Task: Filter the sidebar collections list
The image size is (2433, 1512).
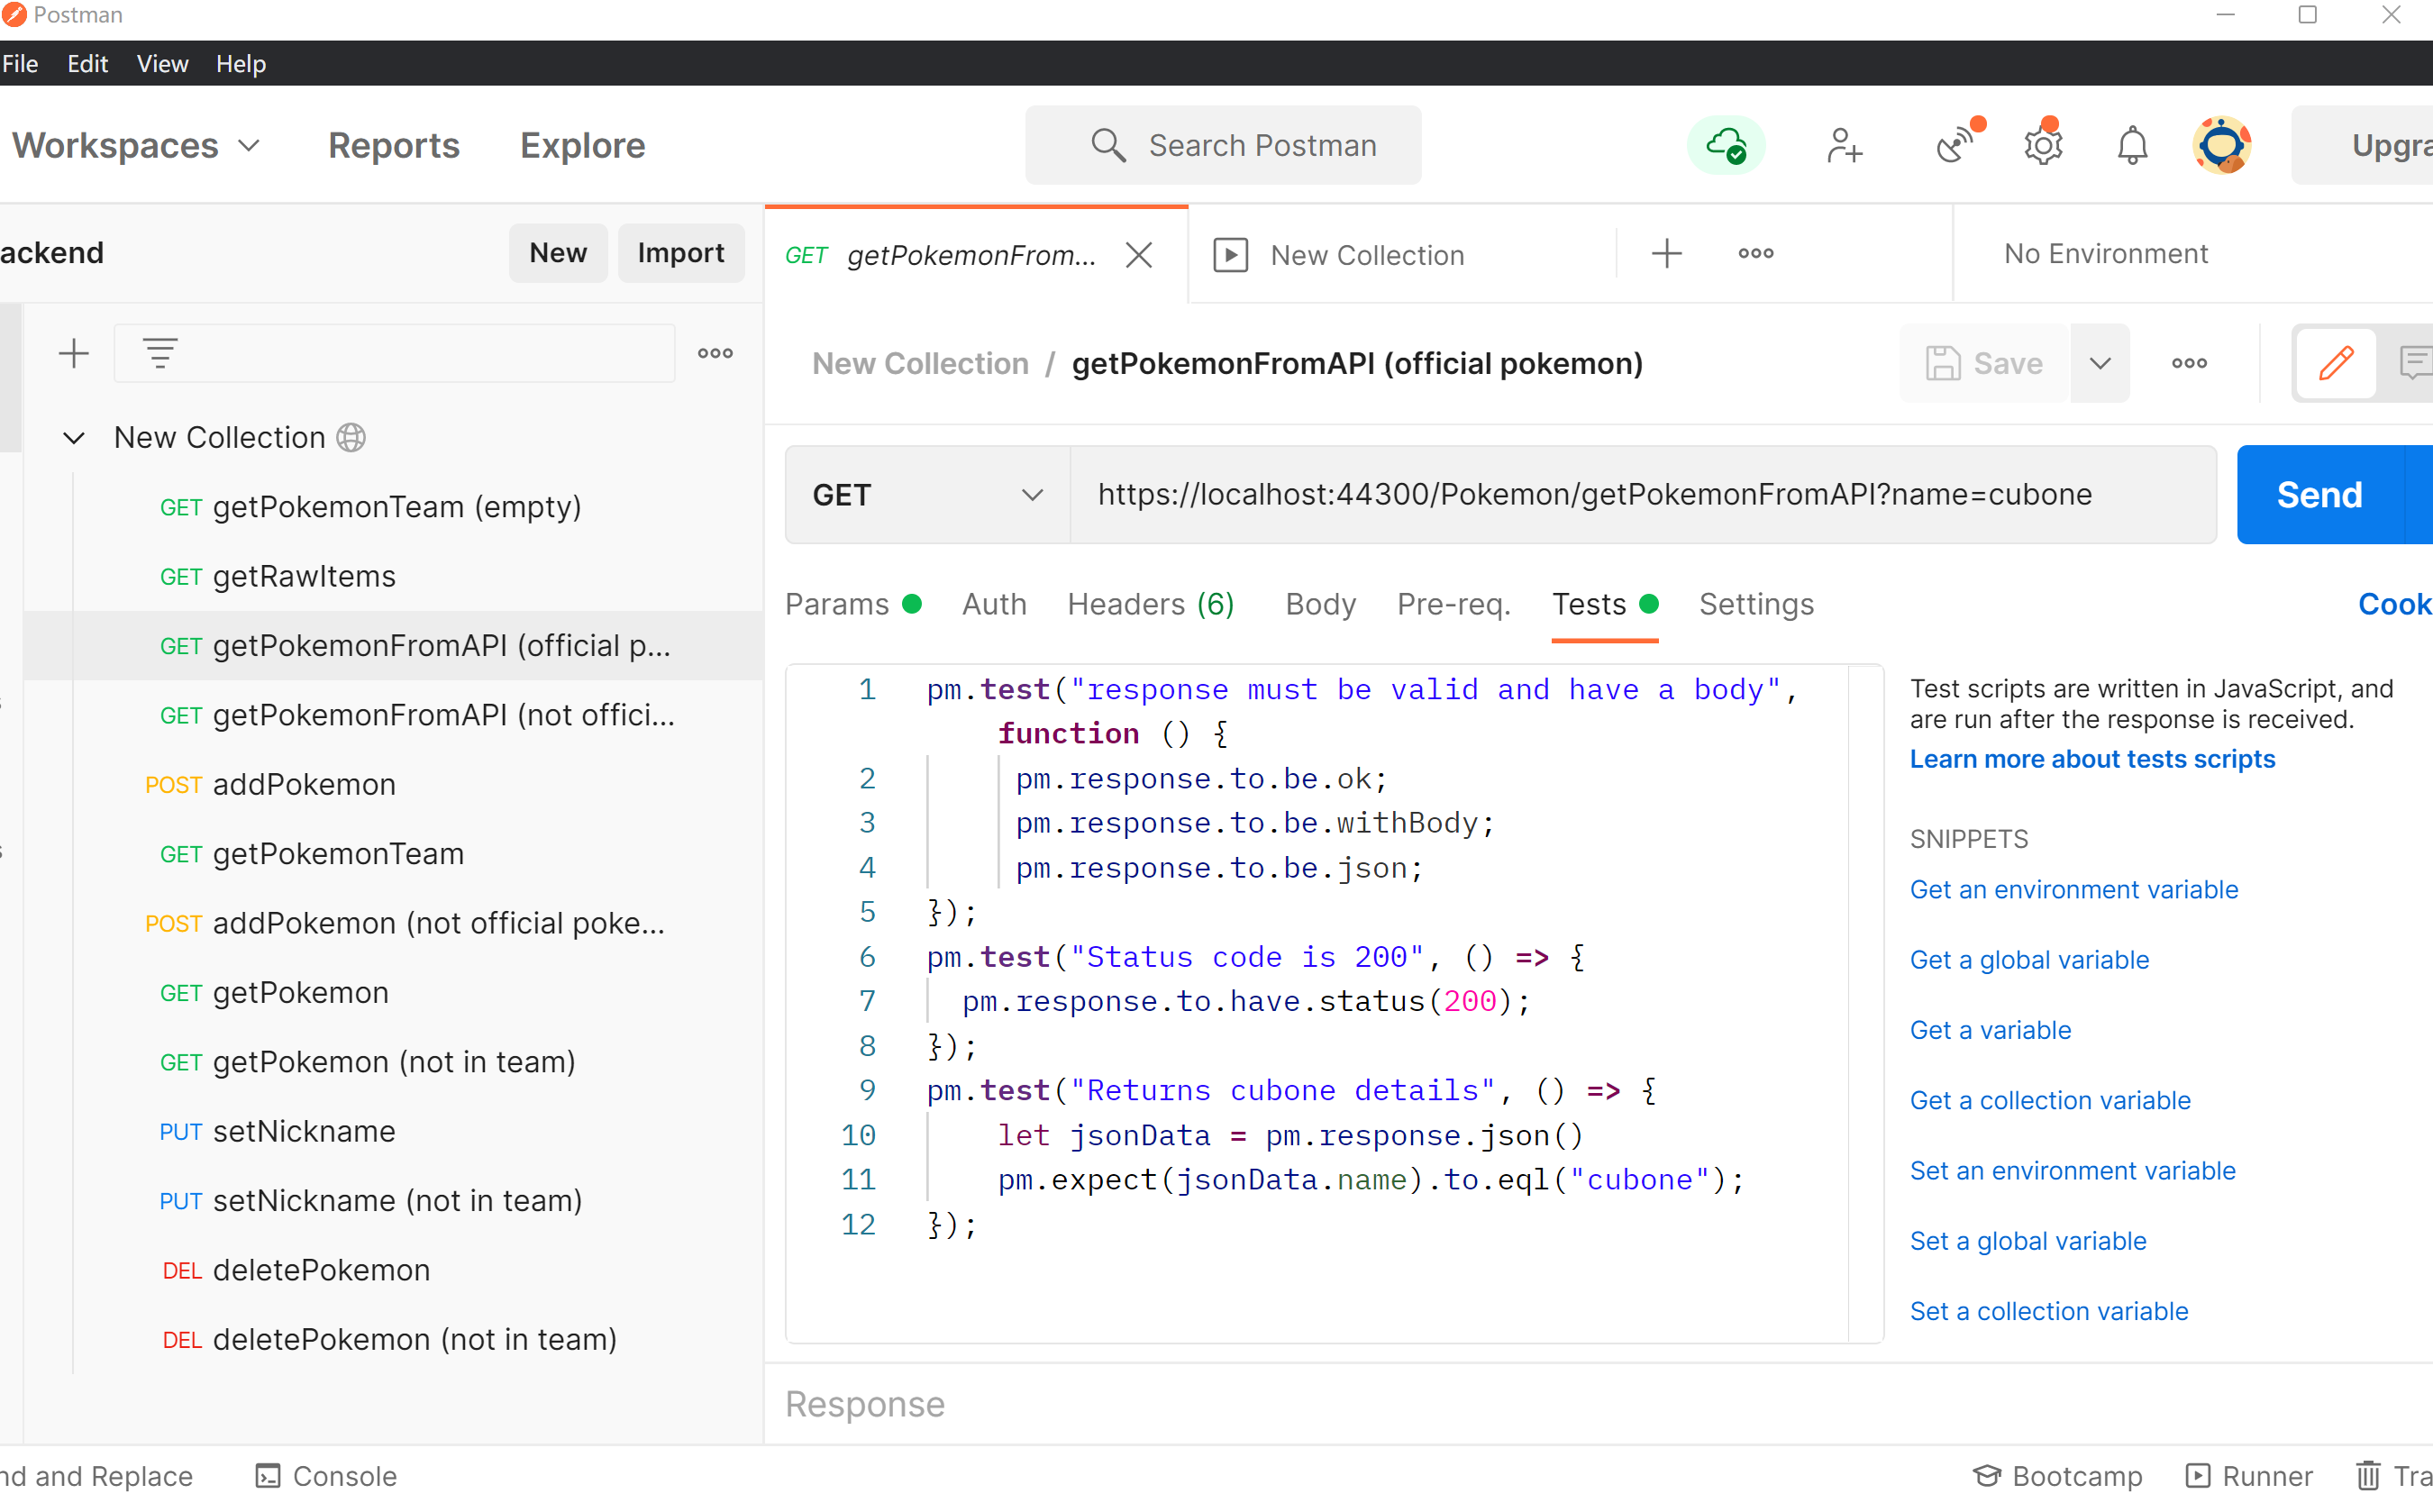Action: [160, 352]
